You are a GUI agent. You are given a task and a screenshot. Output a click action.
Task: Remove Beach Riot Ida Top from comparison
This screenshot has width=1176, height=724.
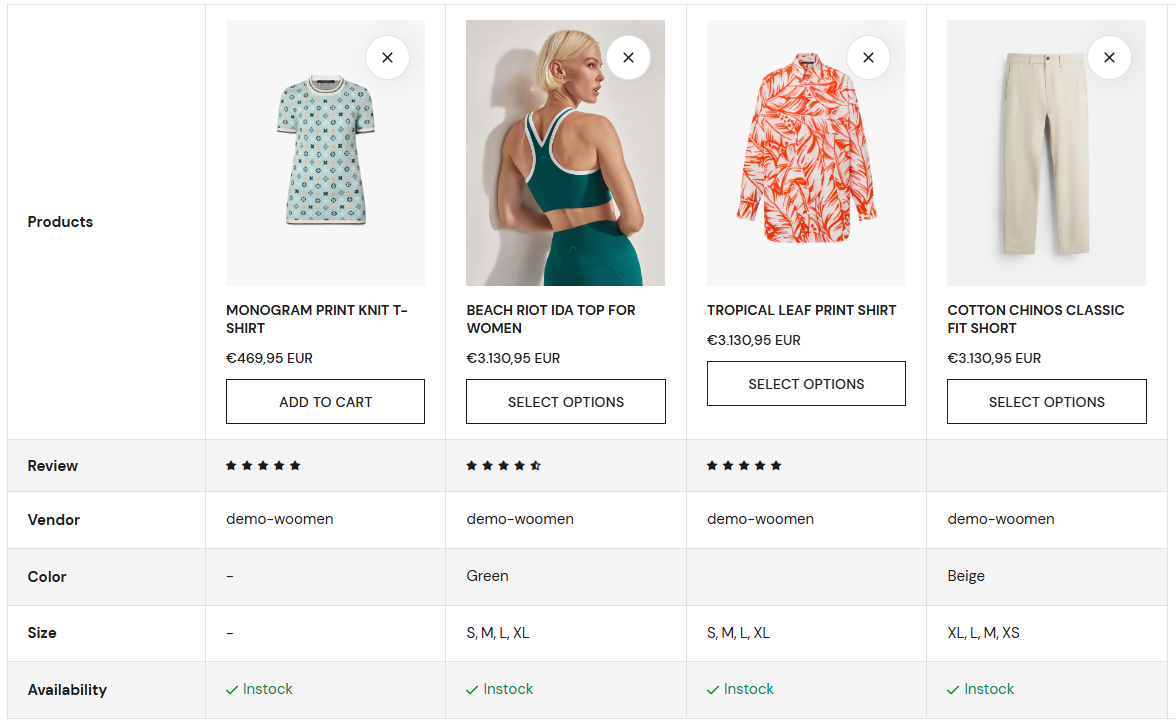tap(628, 58)
